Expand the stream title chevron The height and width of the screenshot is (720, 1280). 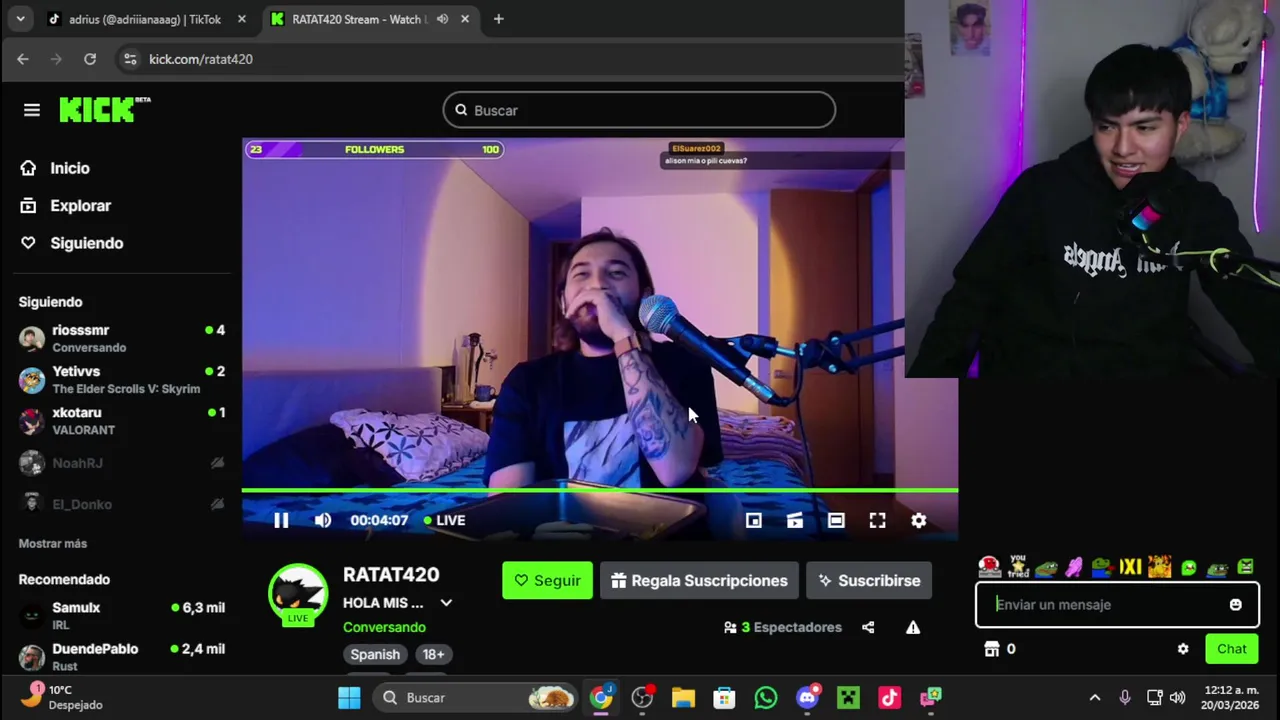(x=446, y=603)
